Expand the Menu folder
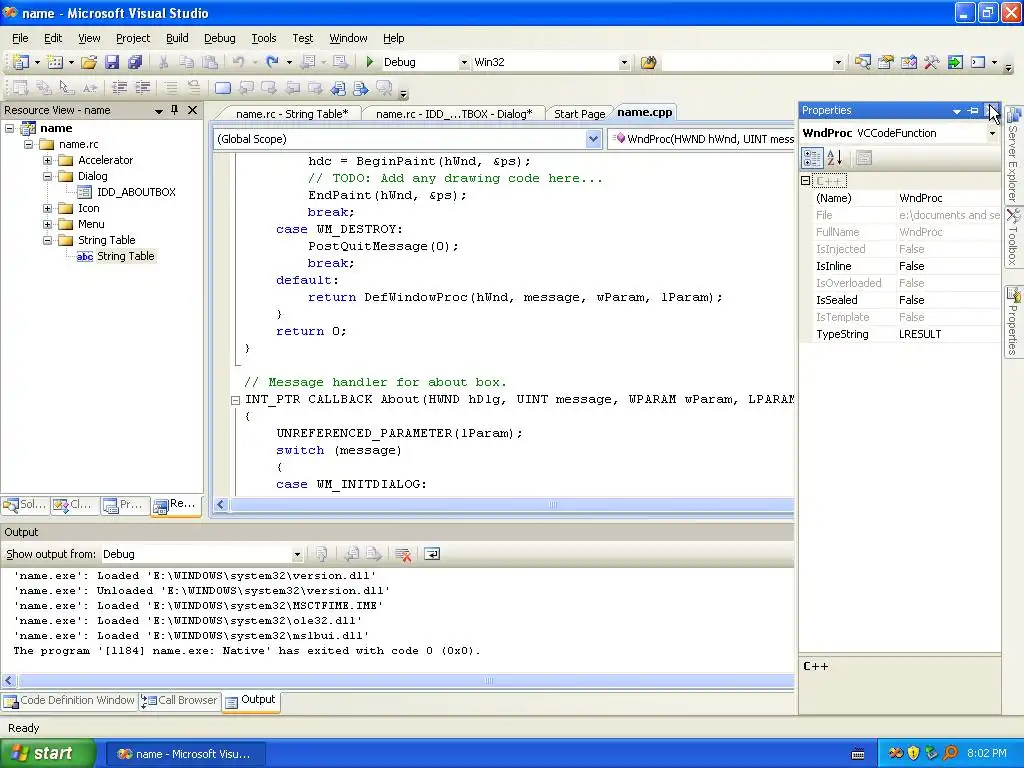1024x768 pixels. [48, 224]
